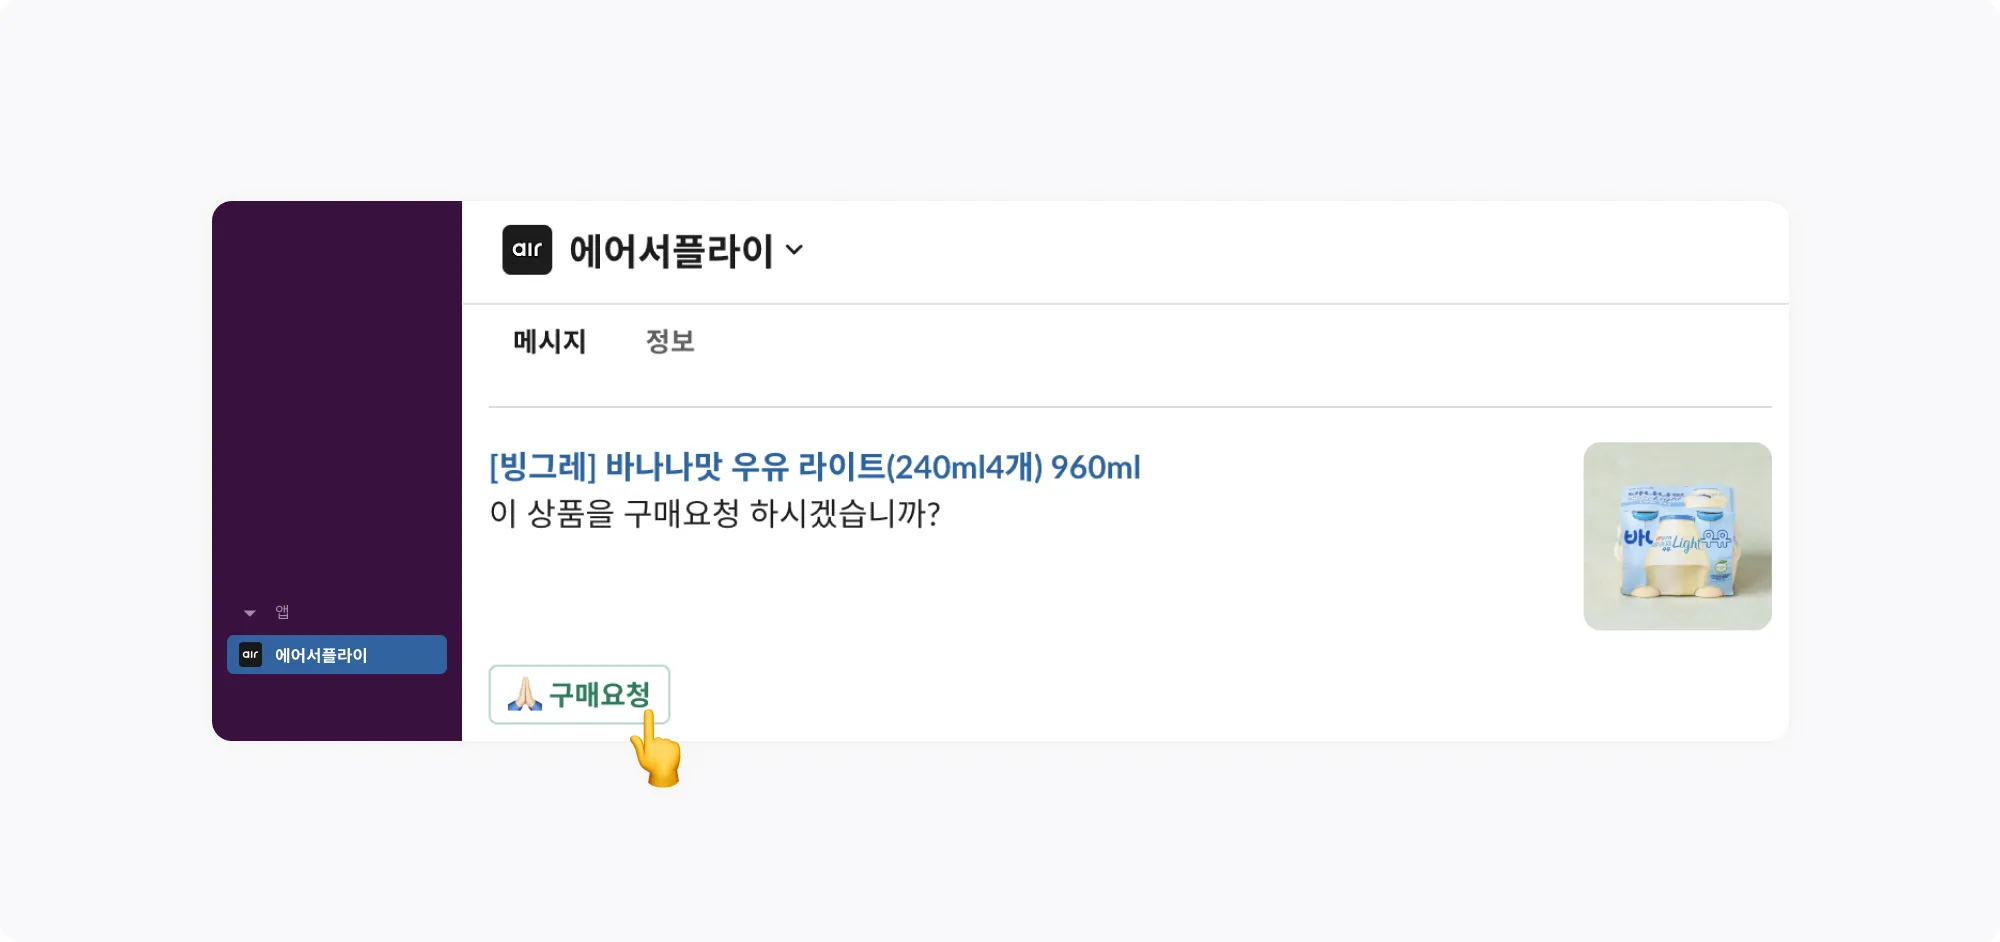Click the praying hands emoji on the button
Viewport: 2000px width, 942px height.
[x=524, y=694]
